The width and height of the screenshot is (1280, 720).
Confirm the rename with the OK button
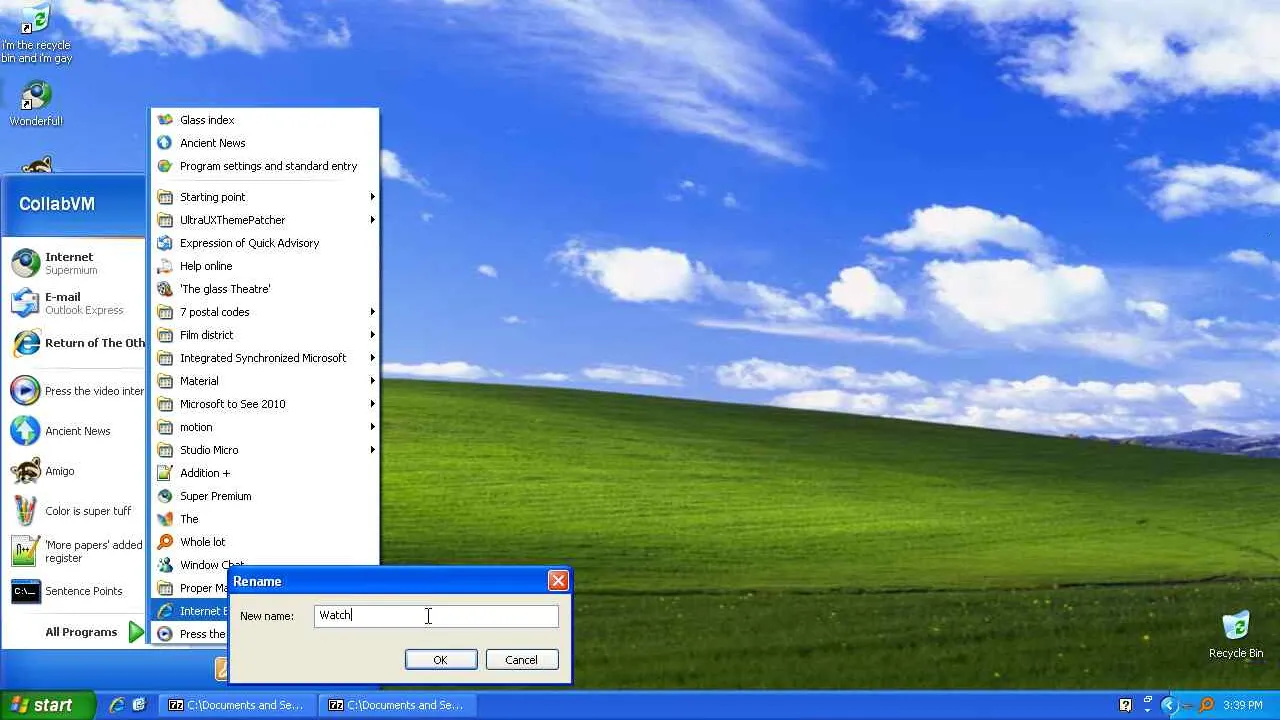click(x=440, y=660)
